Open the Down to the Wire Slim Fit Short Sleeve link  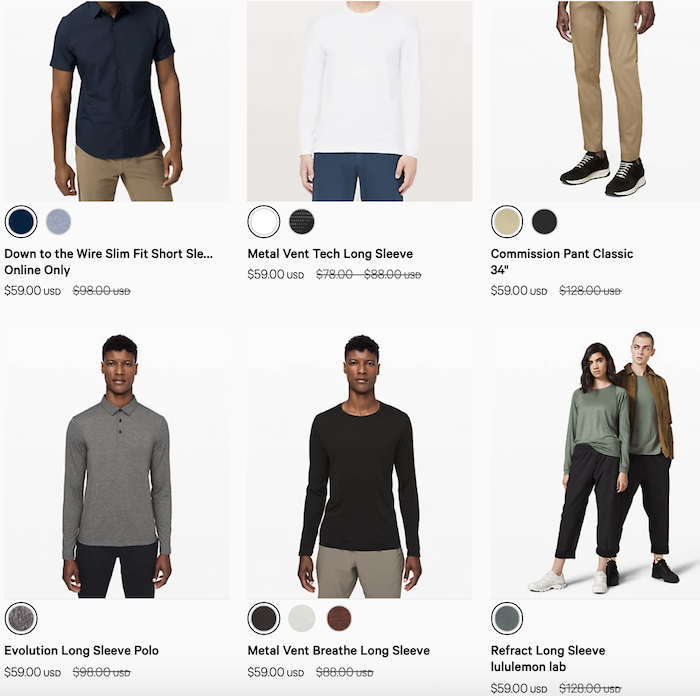(x=108, y=262)
